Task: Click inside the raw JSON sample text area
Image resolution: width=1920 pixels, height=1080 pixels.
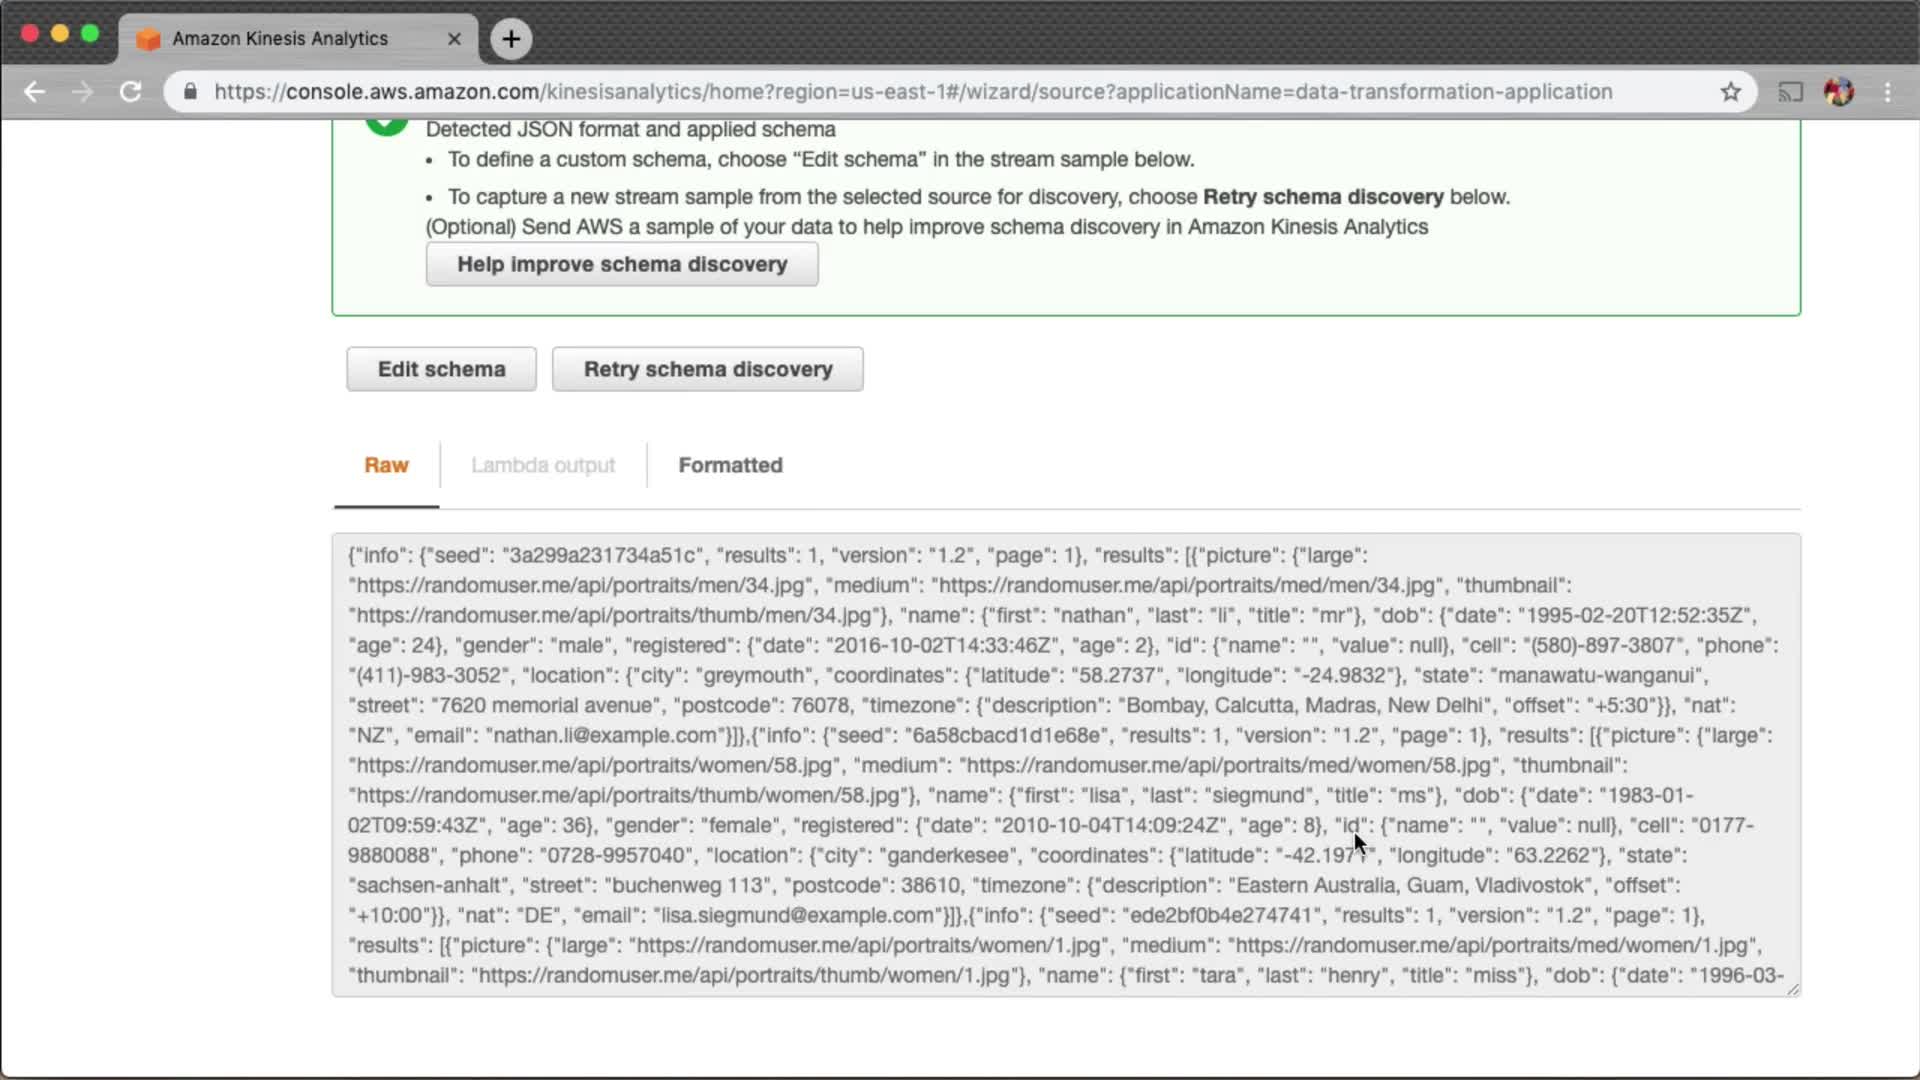Action: (x=1065, y=765)
